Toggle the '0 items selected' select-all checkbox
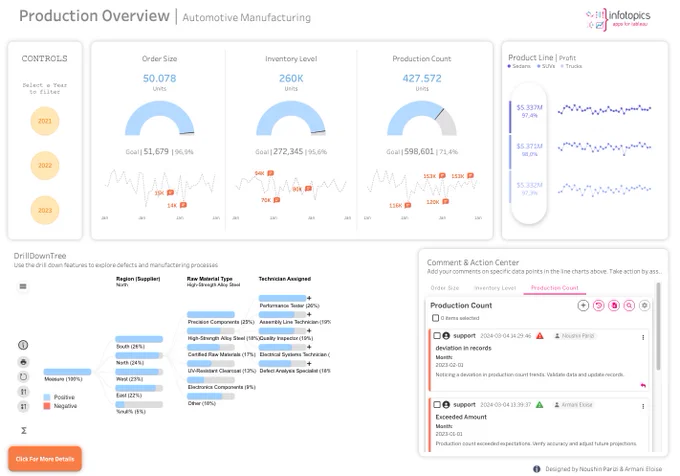 click(x=435, y=318)
